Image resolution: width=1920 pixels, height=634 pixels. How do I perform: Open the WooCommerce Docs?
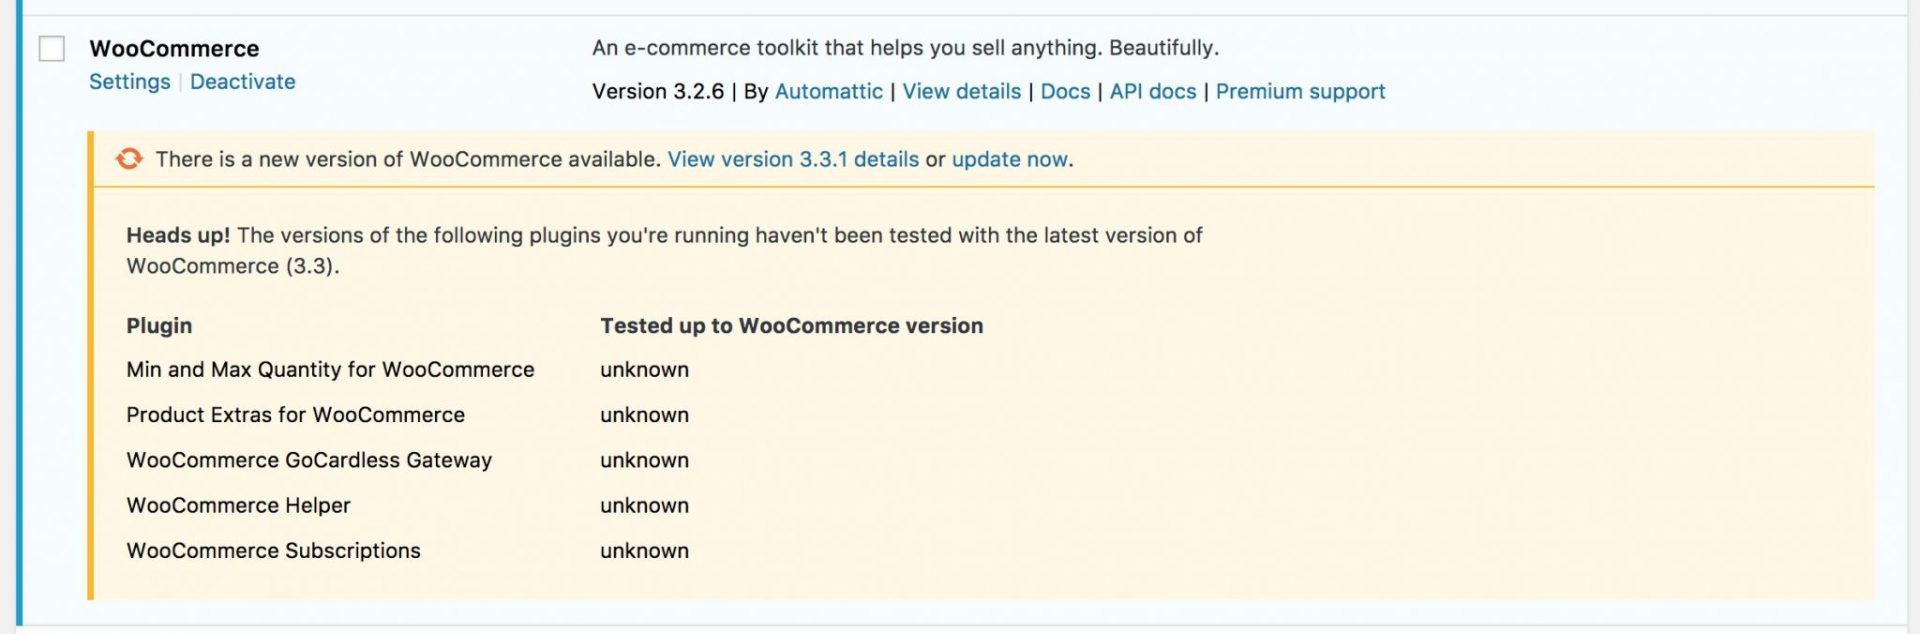(1064, 91)
